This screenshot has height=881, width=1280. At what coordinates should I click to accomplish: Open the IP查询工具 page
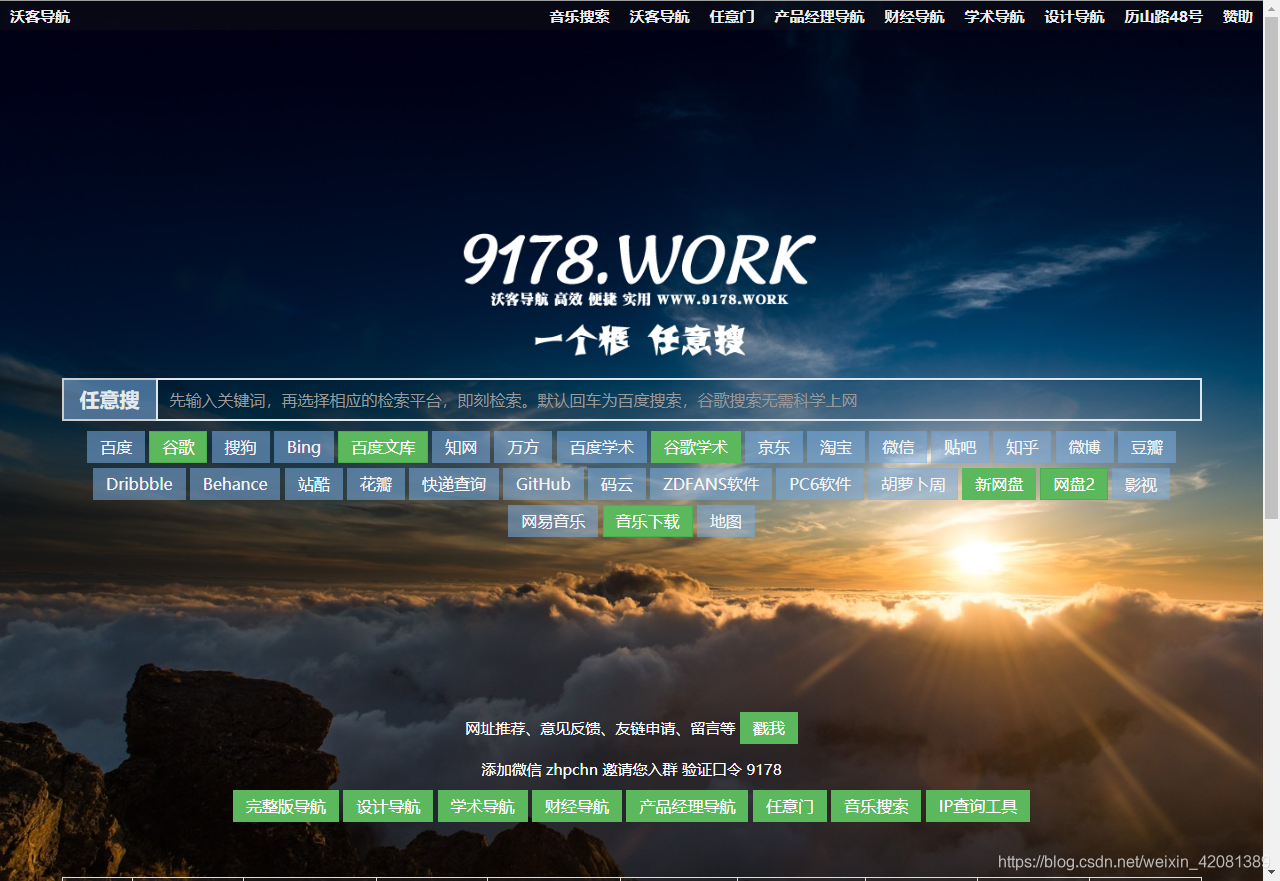[977, 806]
